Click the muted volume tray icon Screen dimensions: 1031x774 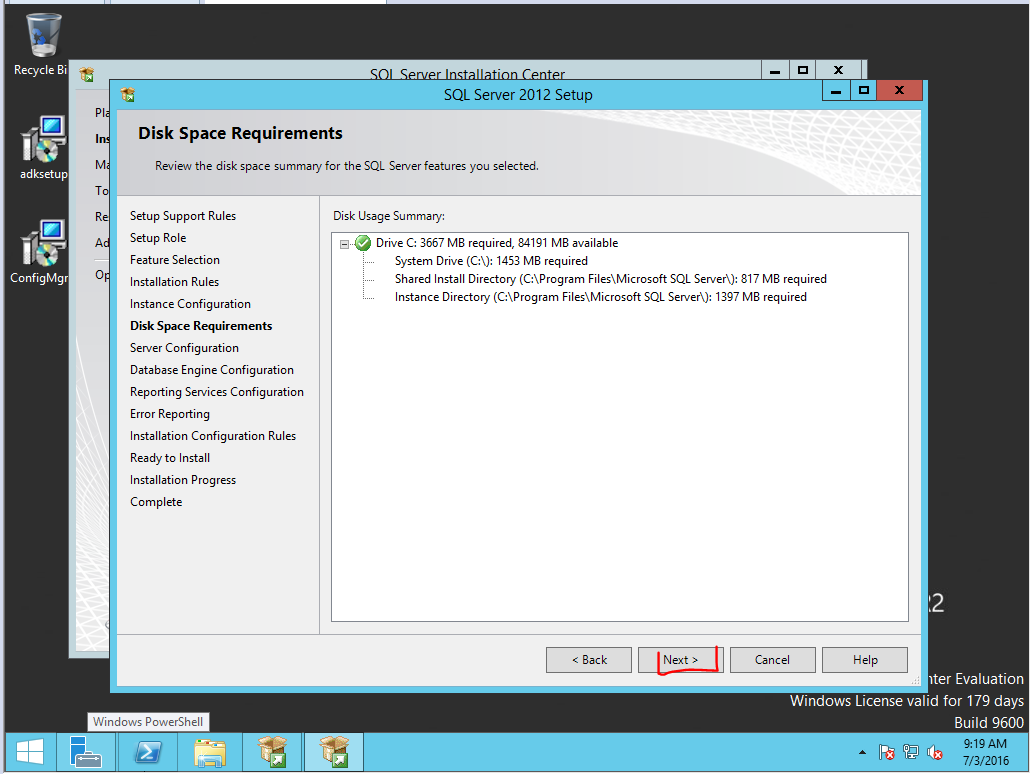pos(934,752)
